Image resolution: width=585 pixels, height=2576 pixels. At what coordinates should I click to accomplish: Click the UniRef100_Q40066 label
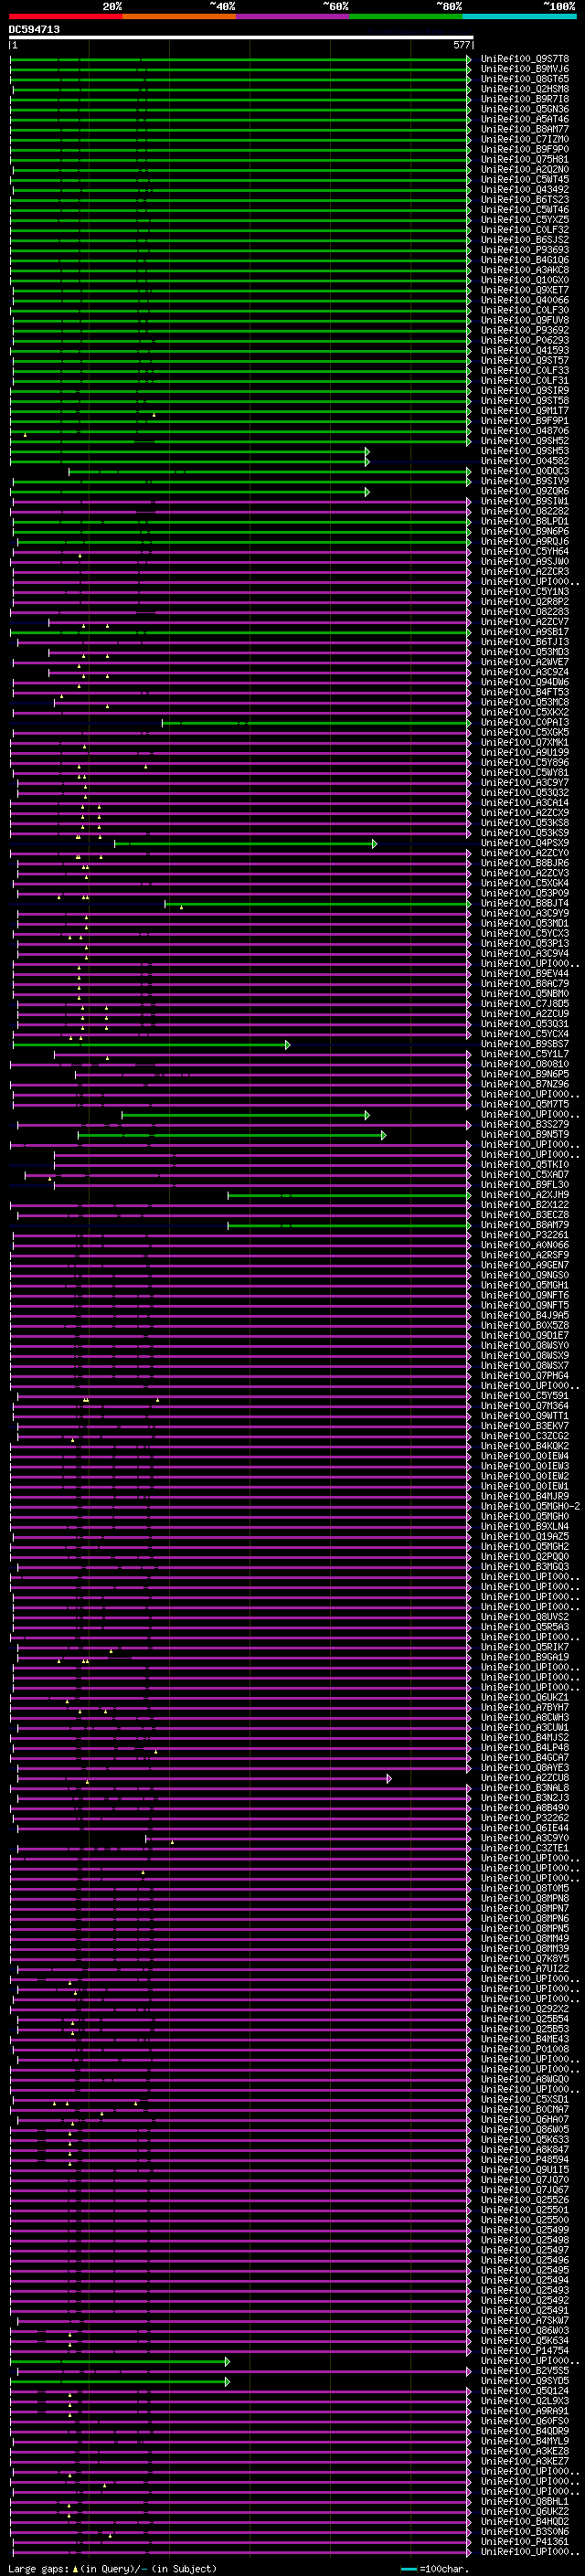525,300
